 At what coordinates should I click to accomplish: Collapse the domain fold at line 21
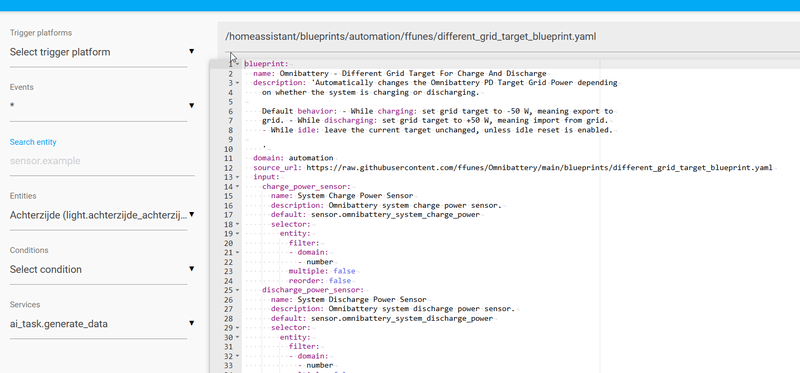[x=238, y=253]
